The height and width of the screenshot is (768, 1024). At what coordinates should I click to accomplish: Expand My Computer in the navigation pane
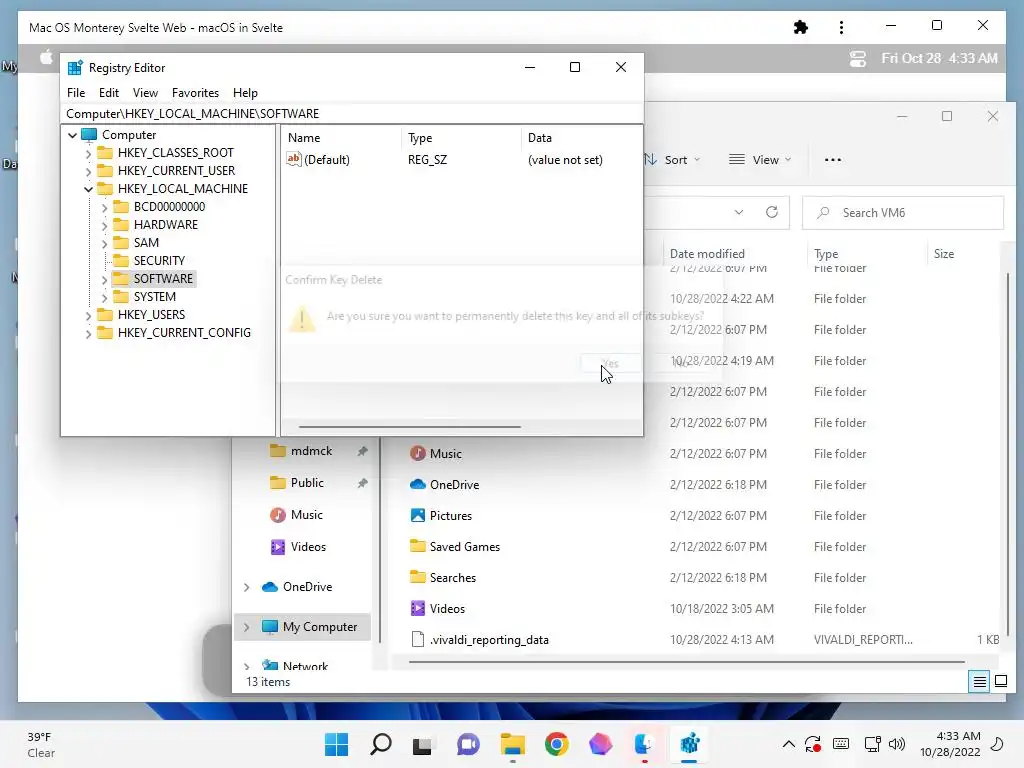point(246,627)
